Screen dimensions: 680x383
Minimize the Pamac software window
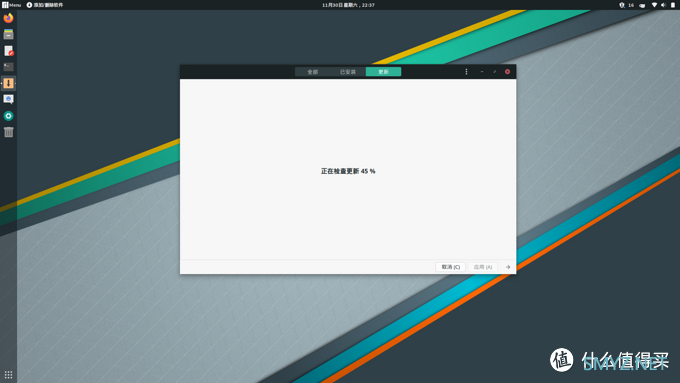pos(482,72)
